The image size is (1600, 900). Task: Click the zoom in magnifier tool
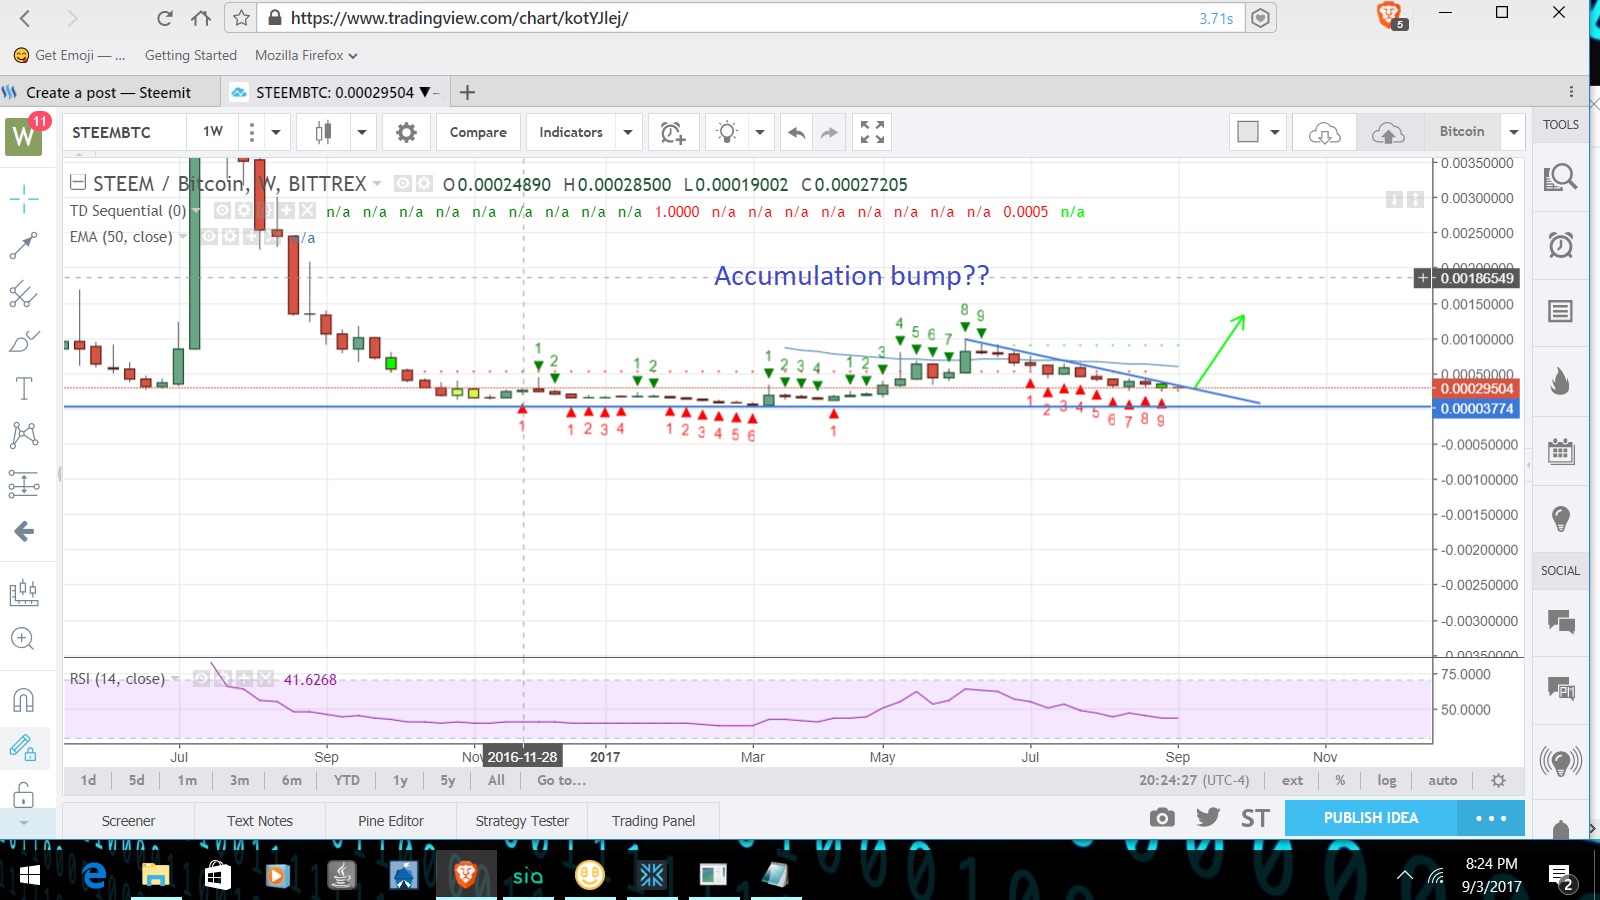pos(24,638)
